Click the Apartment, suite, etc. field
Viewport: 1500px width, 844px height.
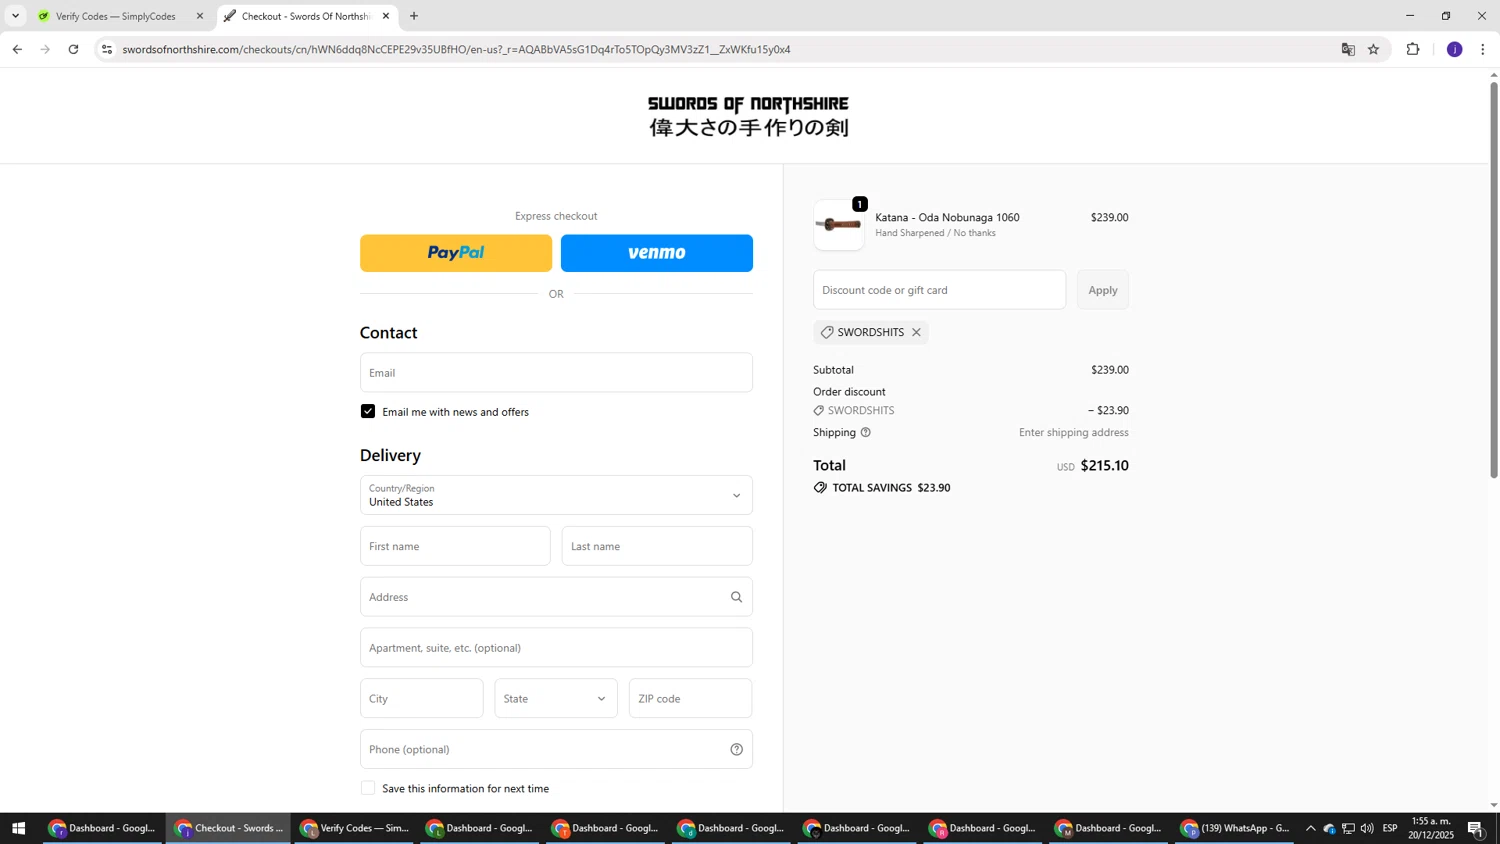click(556, 648)
